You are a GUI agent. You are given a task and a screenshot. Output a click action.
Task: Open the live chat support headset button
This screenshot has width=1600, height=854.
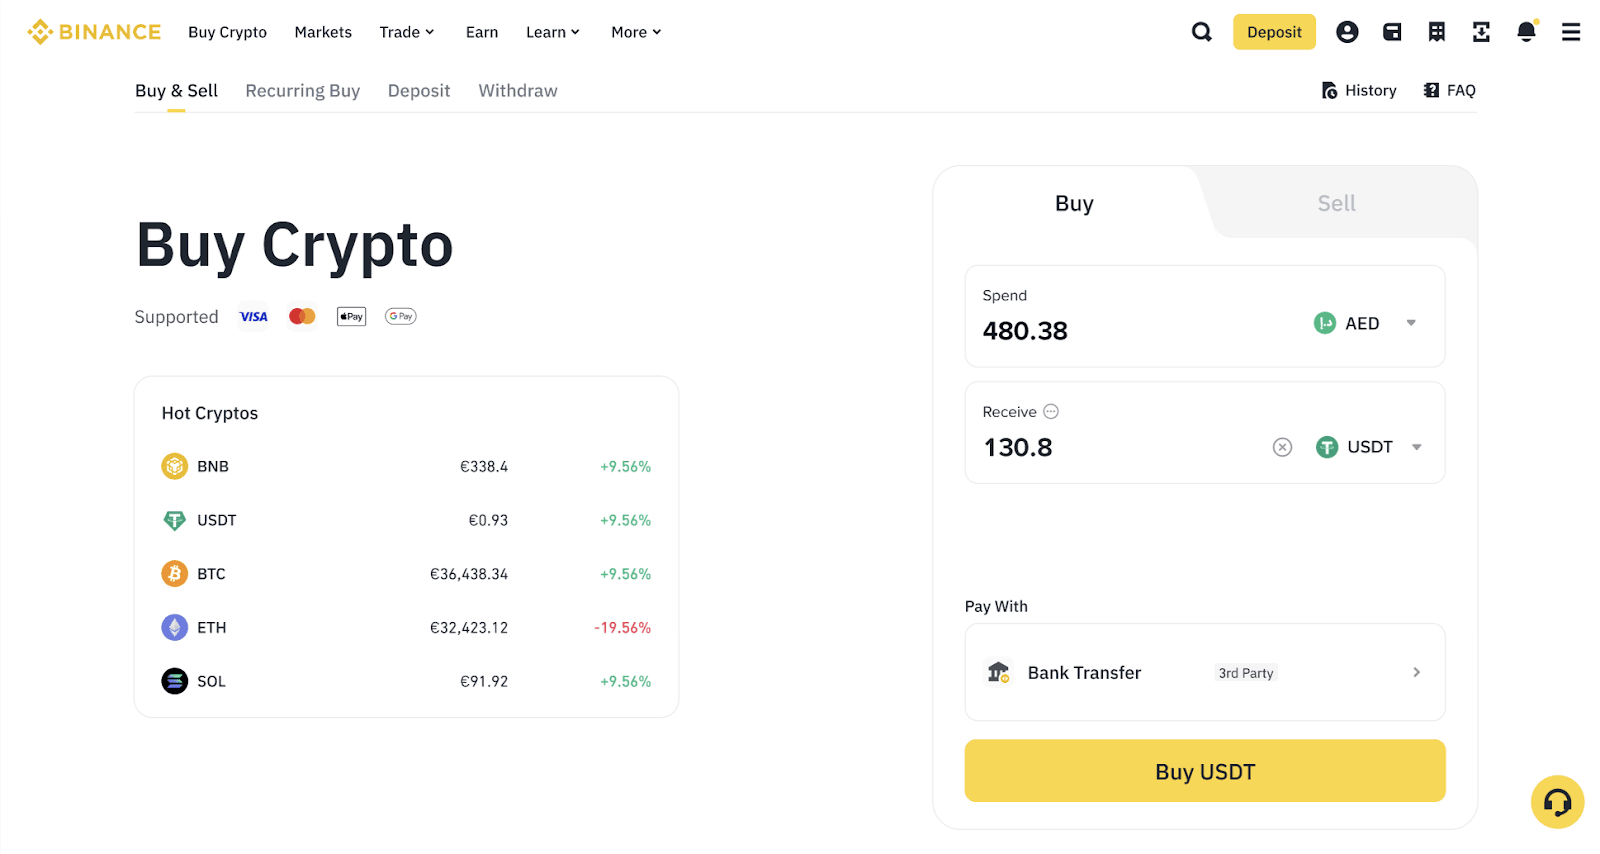[x=1557, y=802]
